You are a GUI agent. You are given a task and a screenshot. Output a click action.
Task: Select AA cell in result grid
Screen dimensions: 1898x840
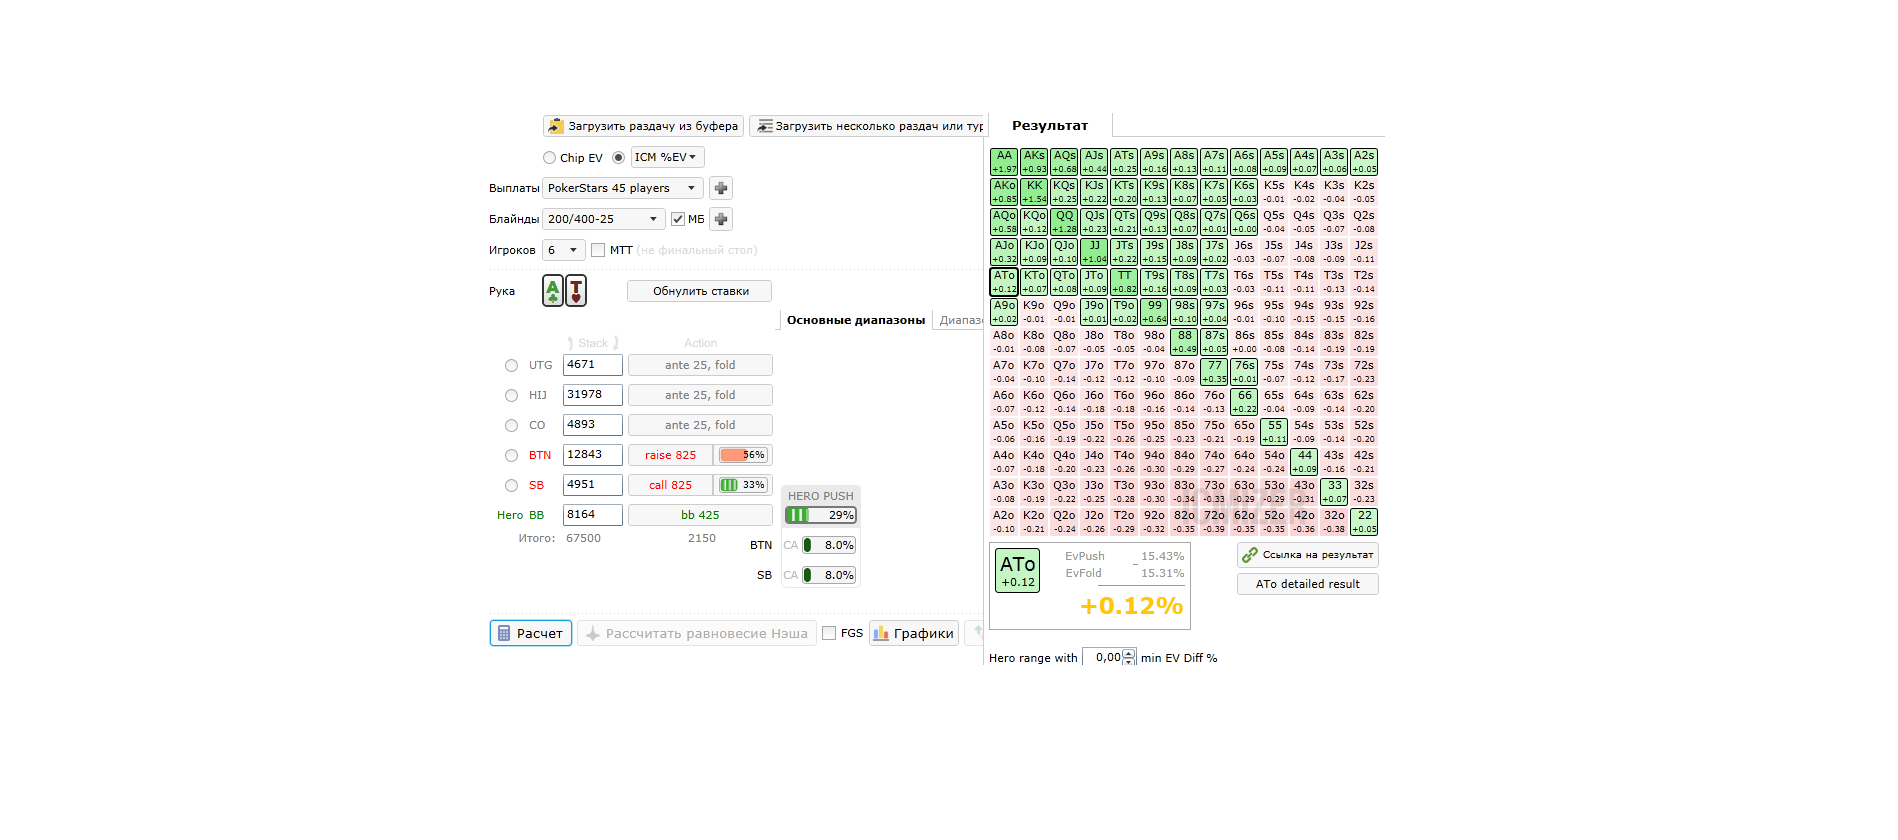tap(1004, 162)
